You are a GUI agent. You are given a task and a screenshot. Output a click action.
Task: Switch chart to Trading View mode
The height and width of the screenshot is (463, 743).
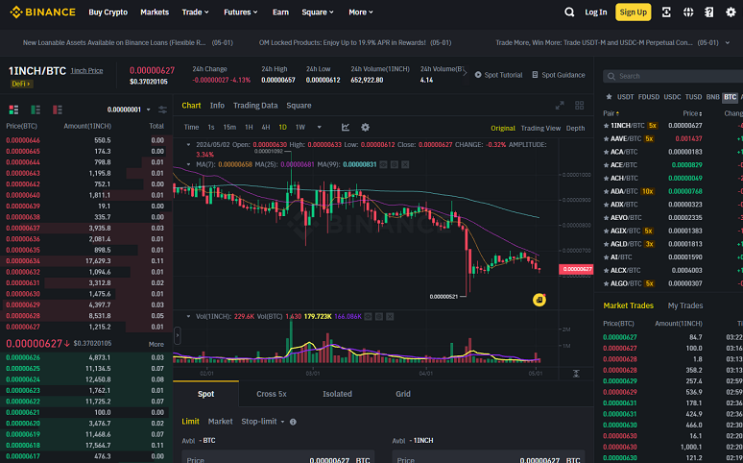point(541,128)
